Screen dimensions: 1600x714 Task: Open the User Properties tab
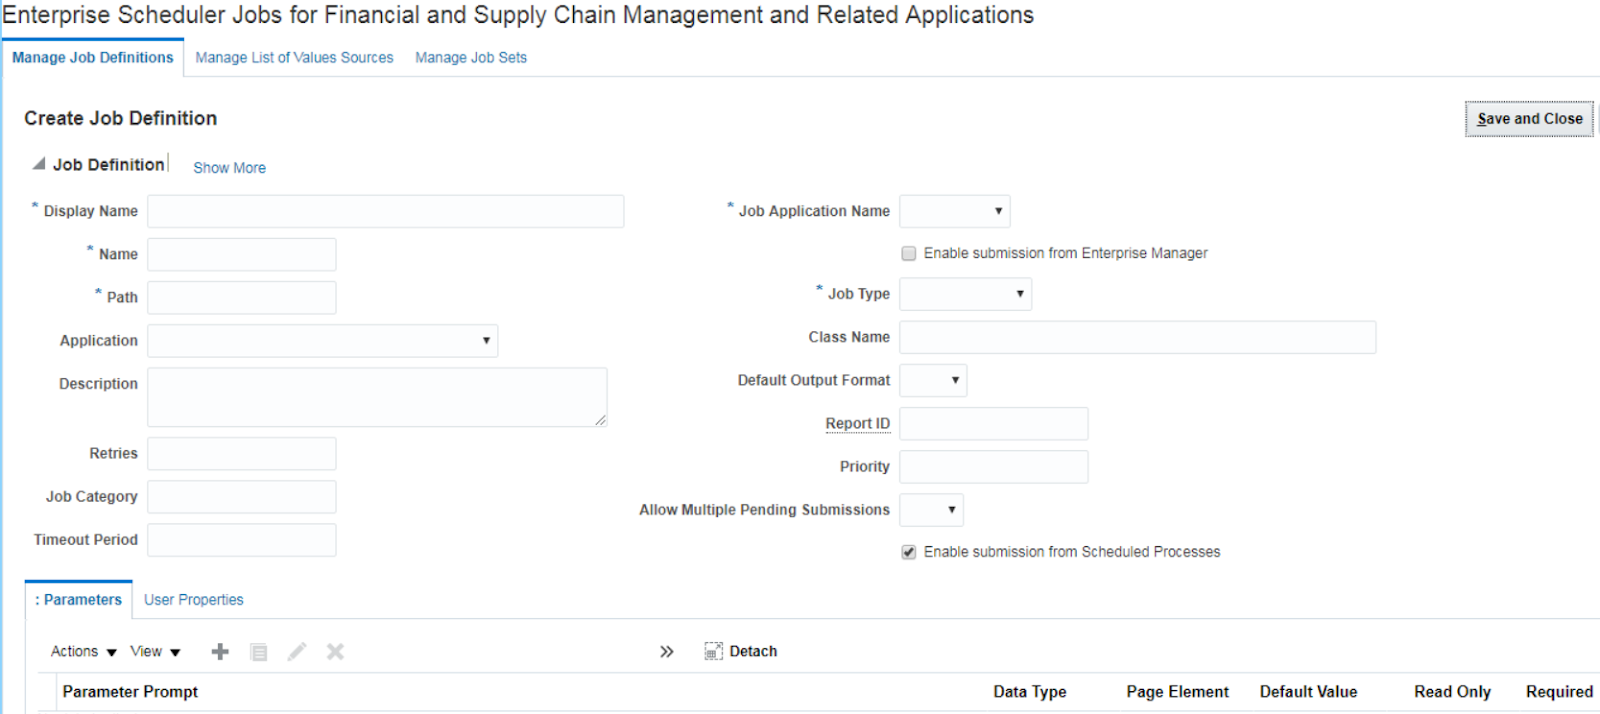click(x=194, y=600)
